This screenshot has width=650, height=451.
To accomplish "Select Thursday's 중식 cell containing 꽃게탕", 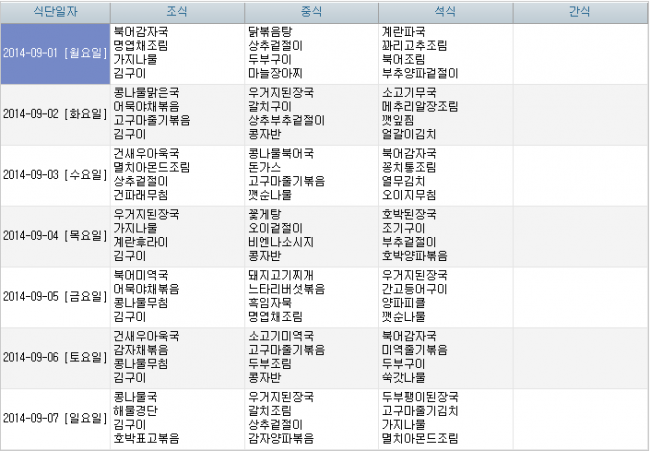I will [x=311, y=236].
